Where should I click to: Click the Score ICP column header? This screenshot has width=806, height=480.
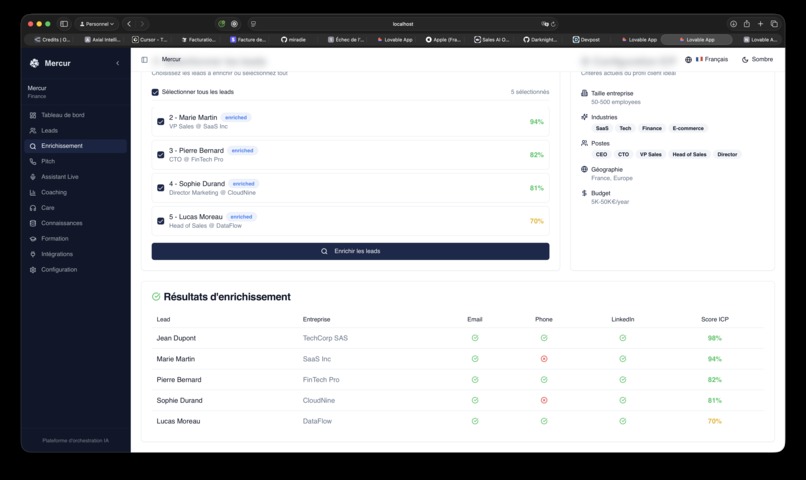tap(715, 319)
